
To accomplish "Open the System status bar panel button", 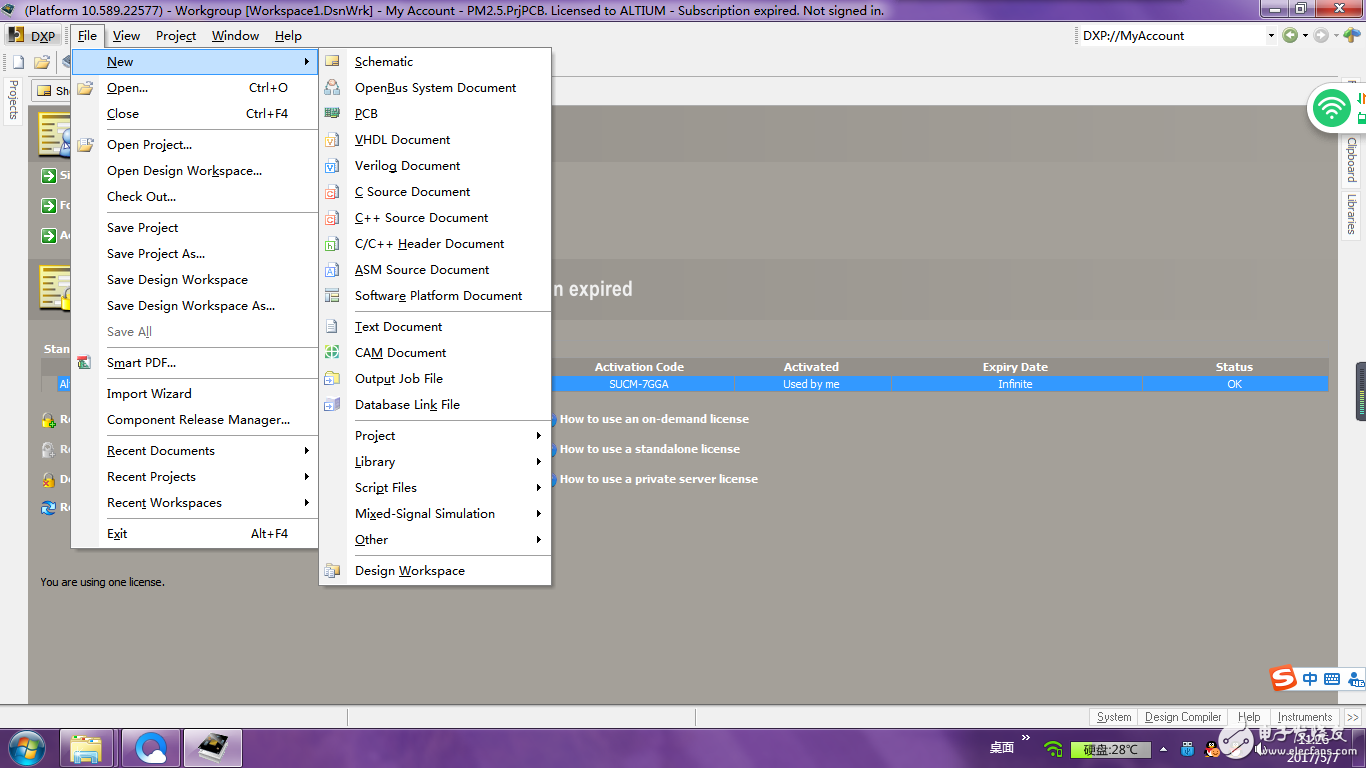I will pos(1114,717).
